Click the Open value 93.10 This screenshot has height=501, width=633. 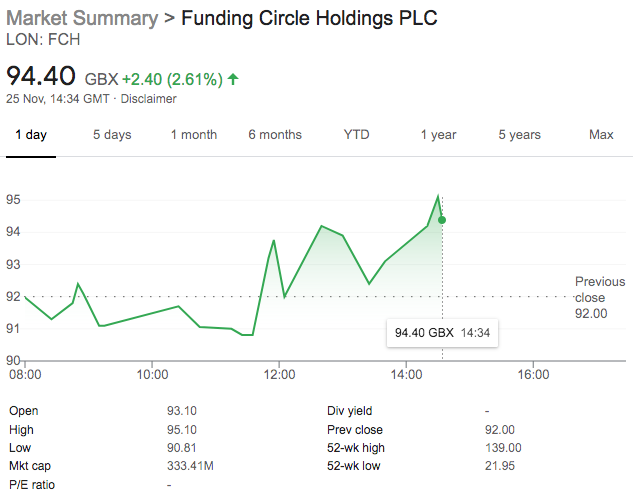182,411
